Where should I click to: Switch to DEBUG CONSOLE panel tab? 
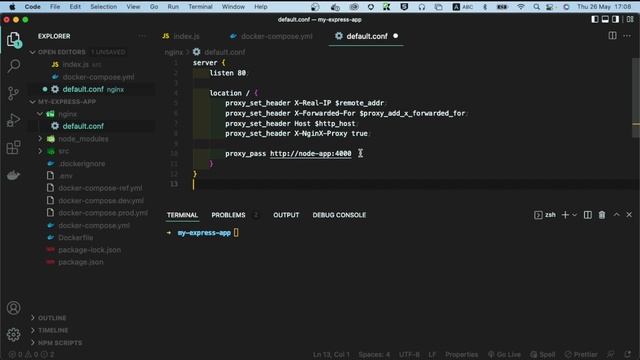point(339,215)
